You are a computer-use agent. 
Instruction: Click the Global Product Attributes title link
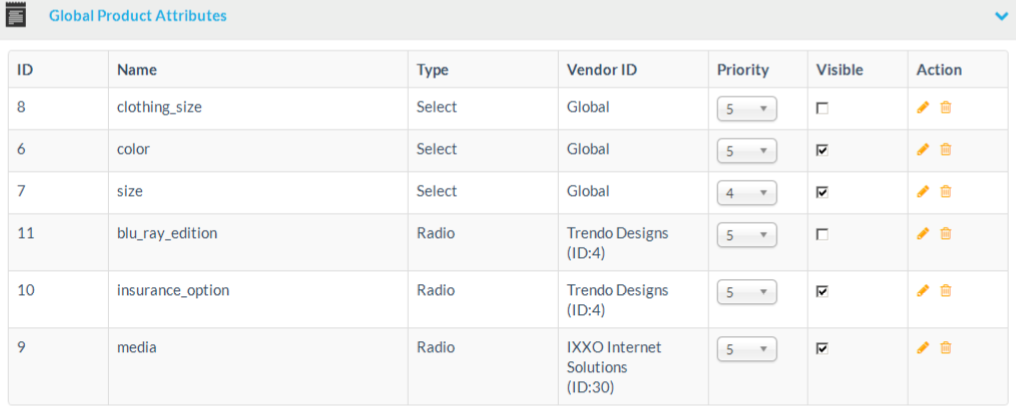138,16
